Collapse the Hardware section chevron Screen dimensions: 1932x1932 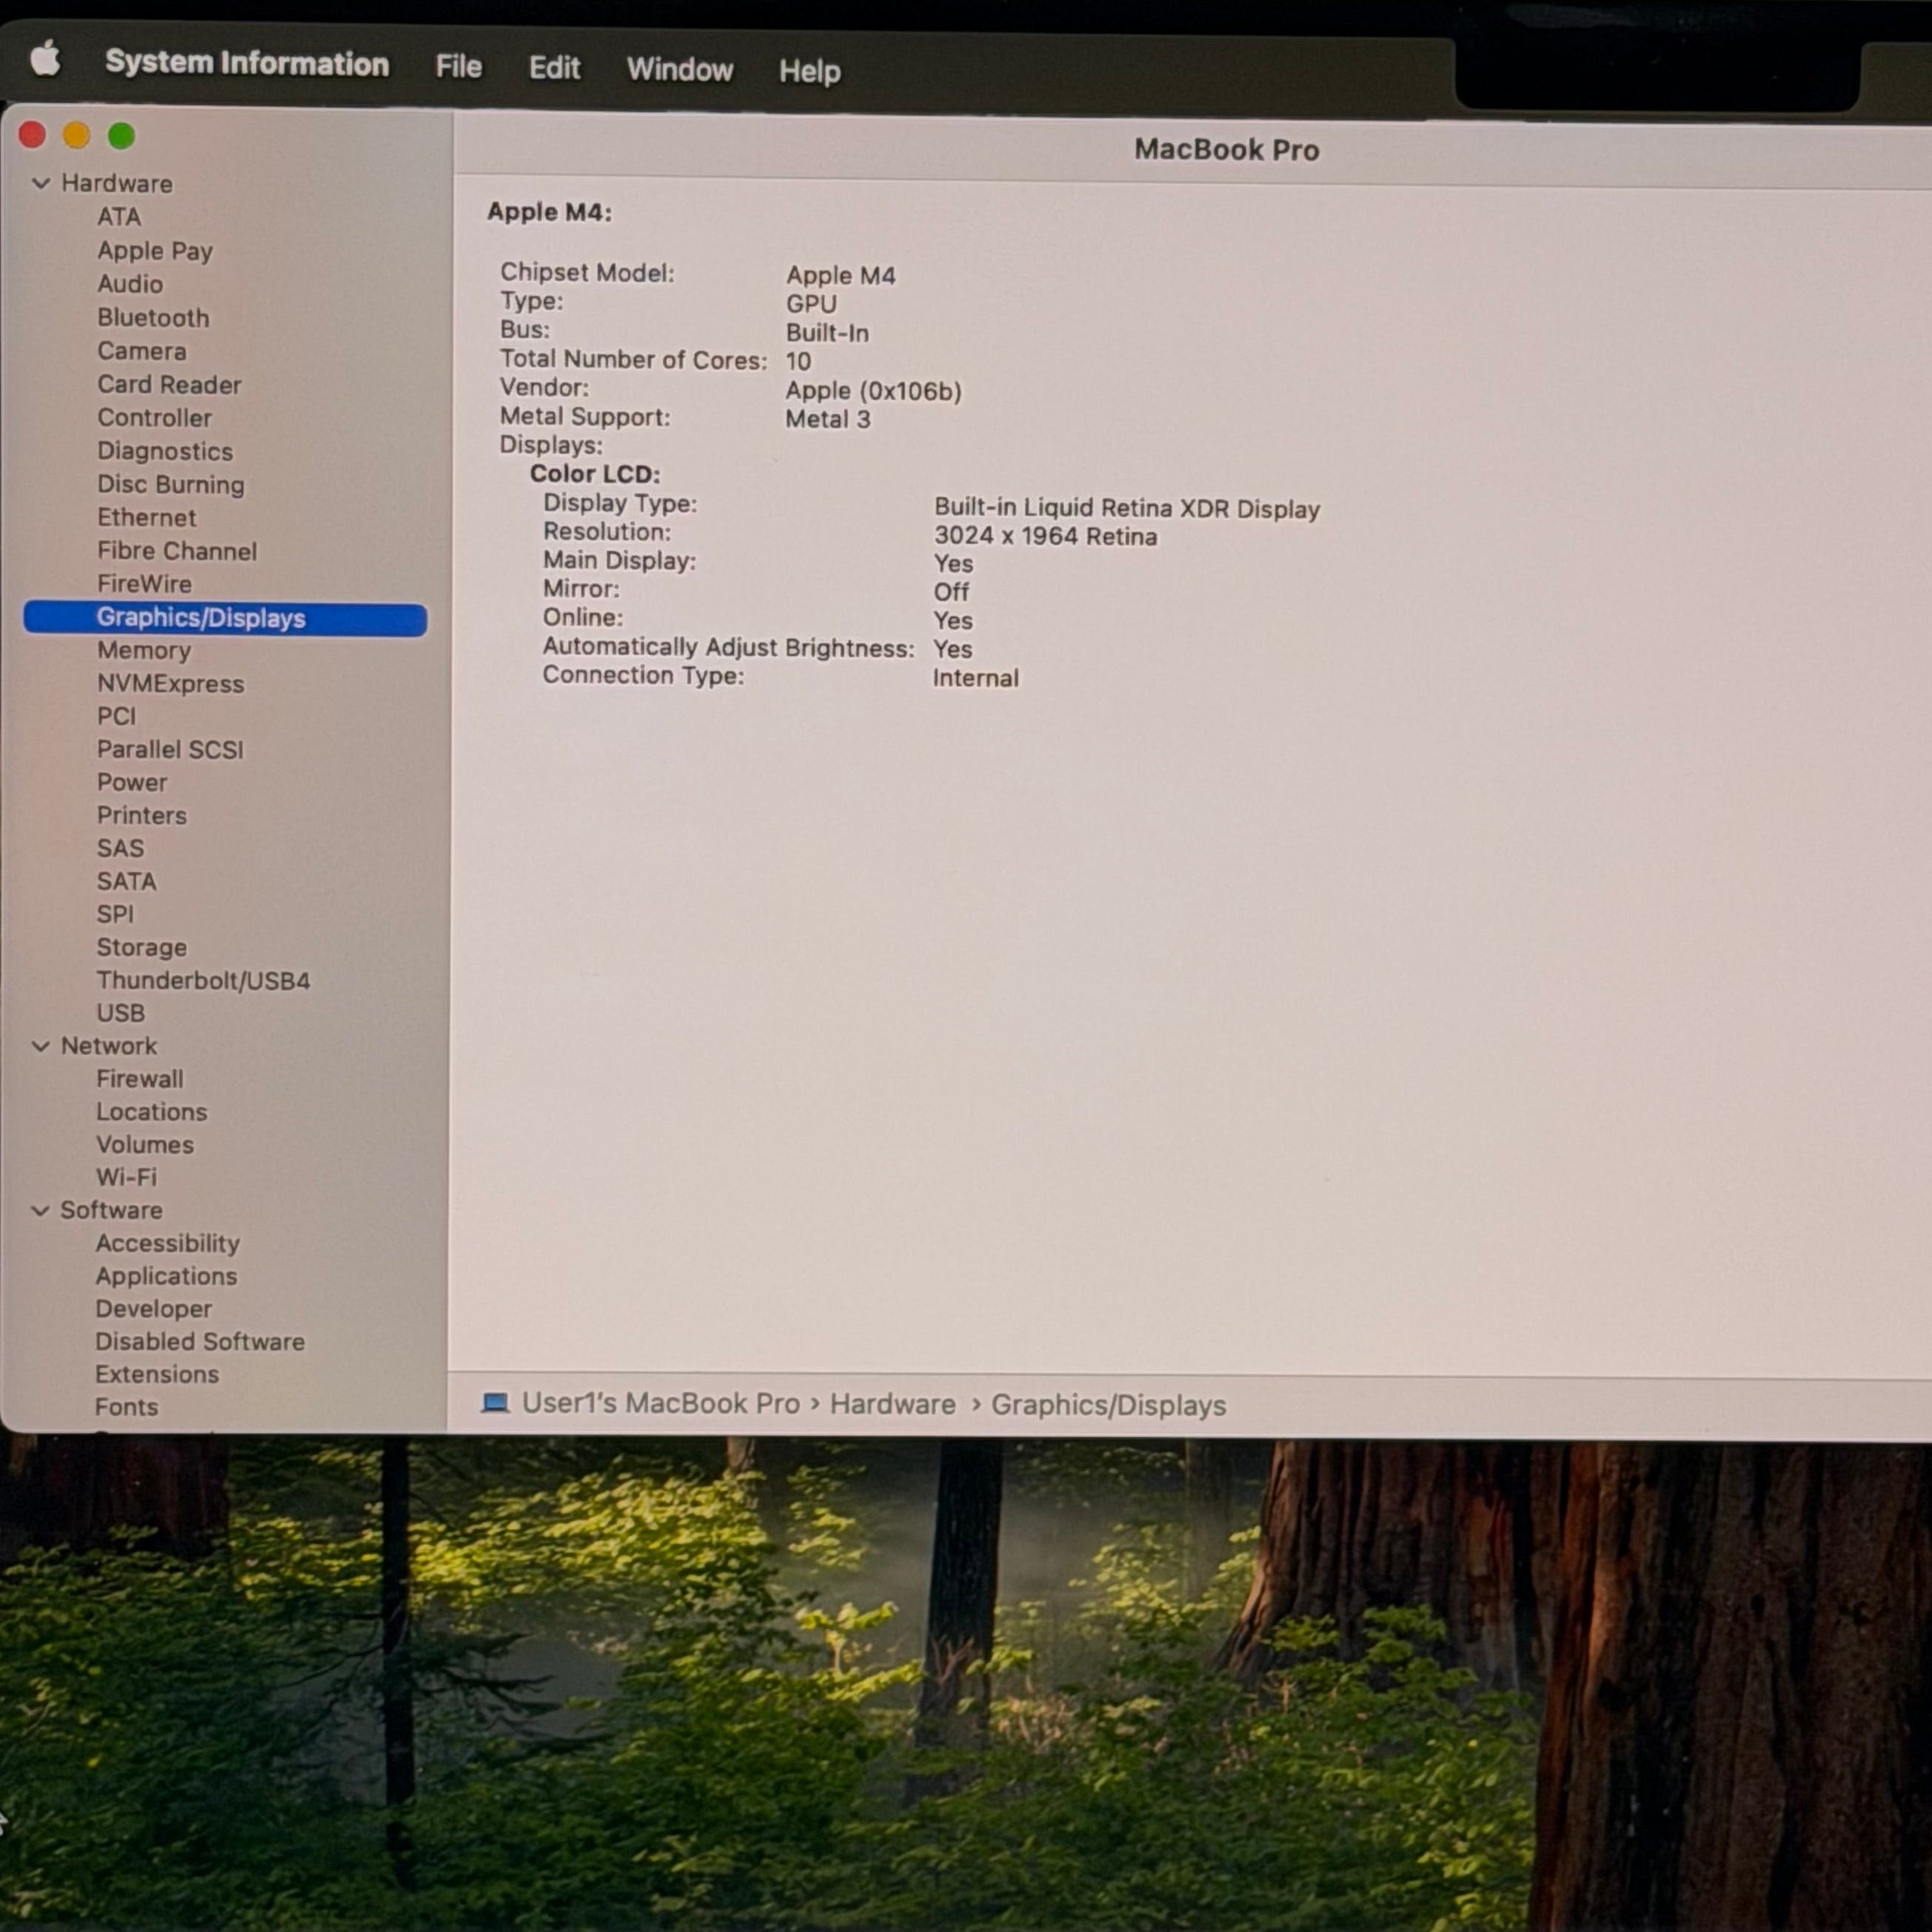(41, 183)
